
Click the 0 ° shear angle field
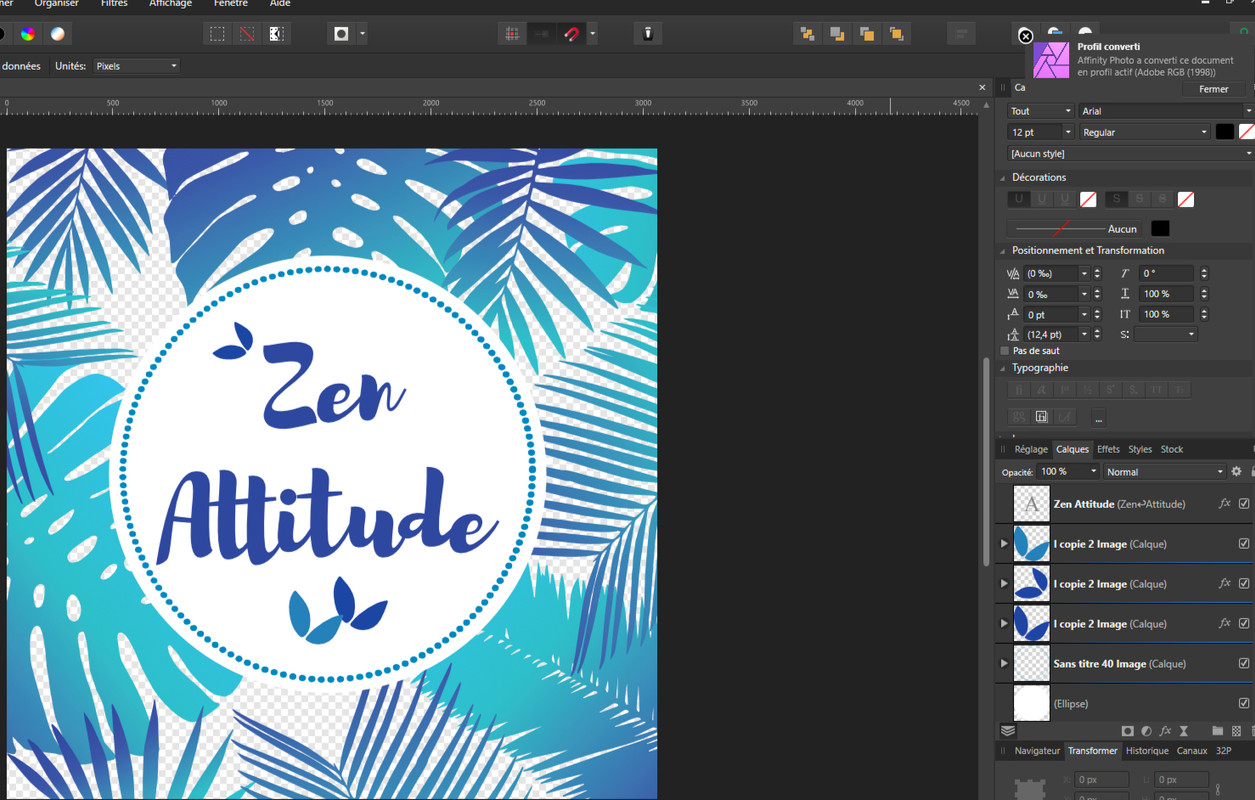click(1166, 273)
